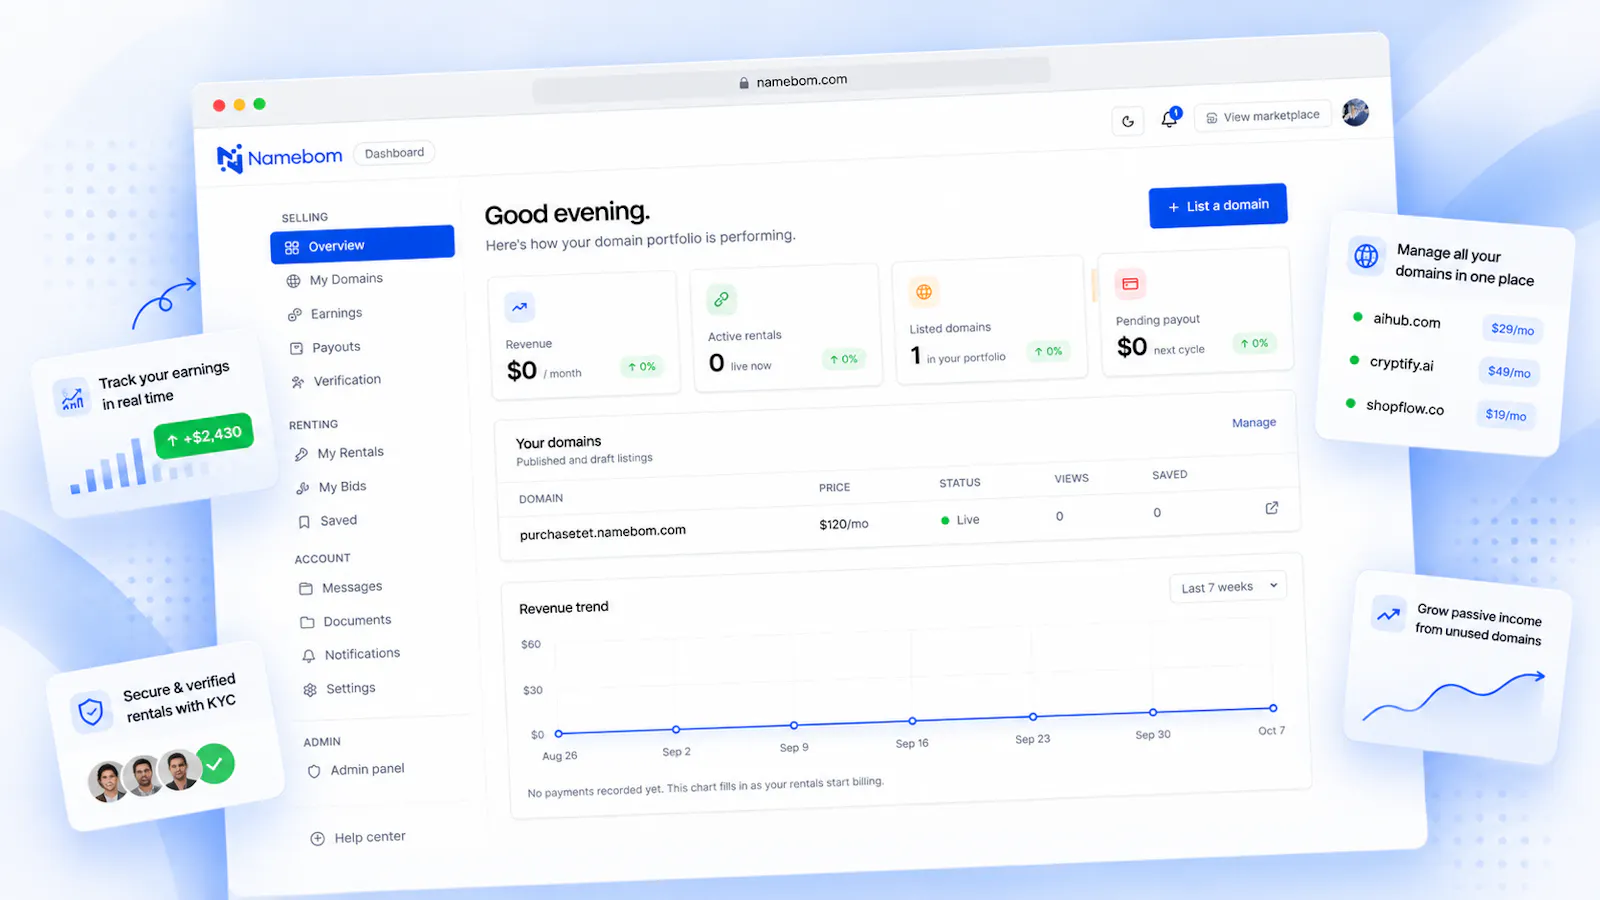
Task: Click the aihub.com domain in the promo card
Action: 1407,320
